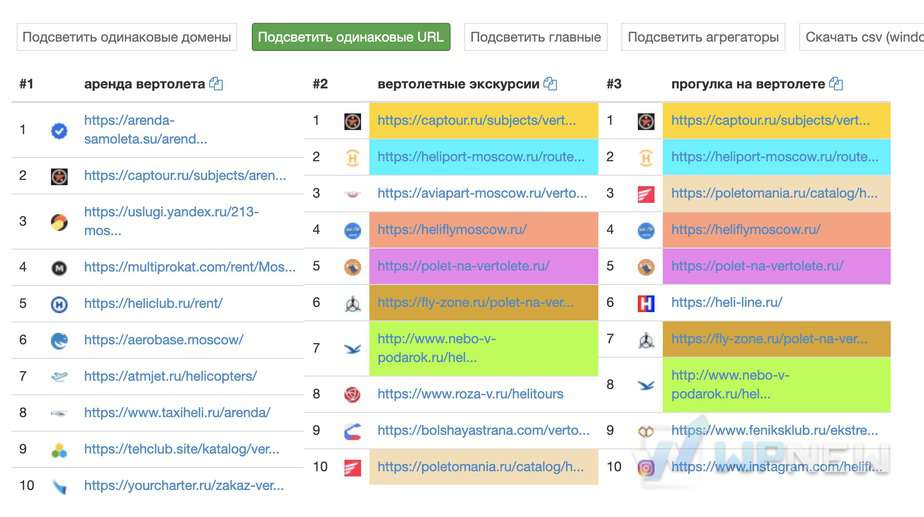This screenshot has height=517, width=924.
Task: Click heli-line red-blue H favicon
Action: [646, 304]
